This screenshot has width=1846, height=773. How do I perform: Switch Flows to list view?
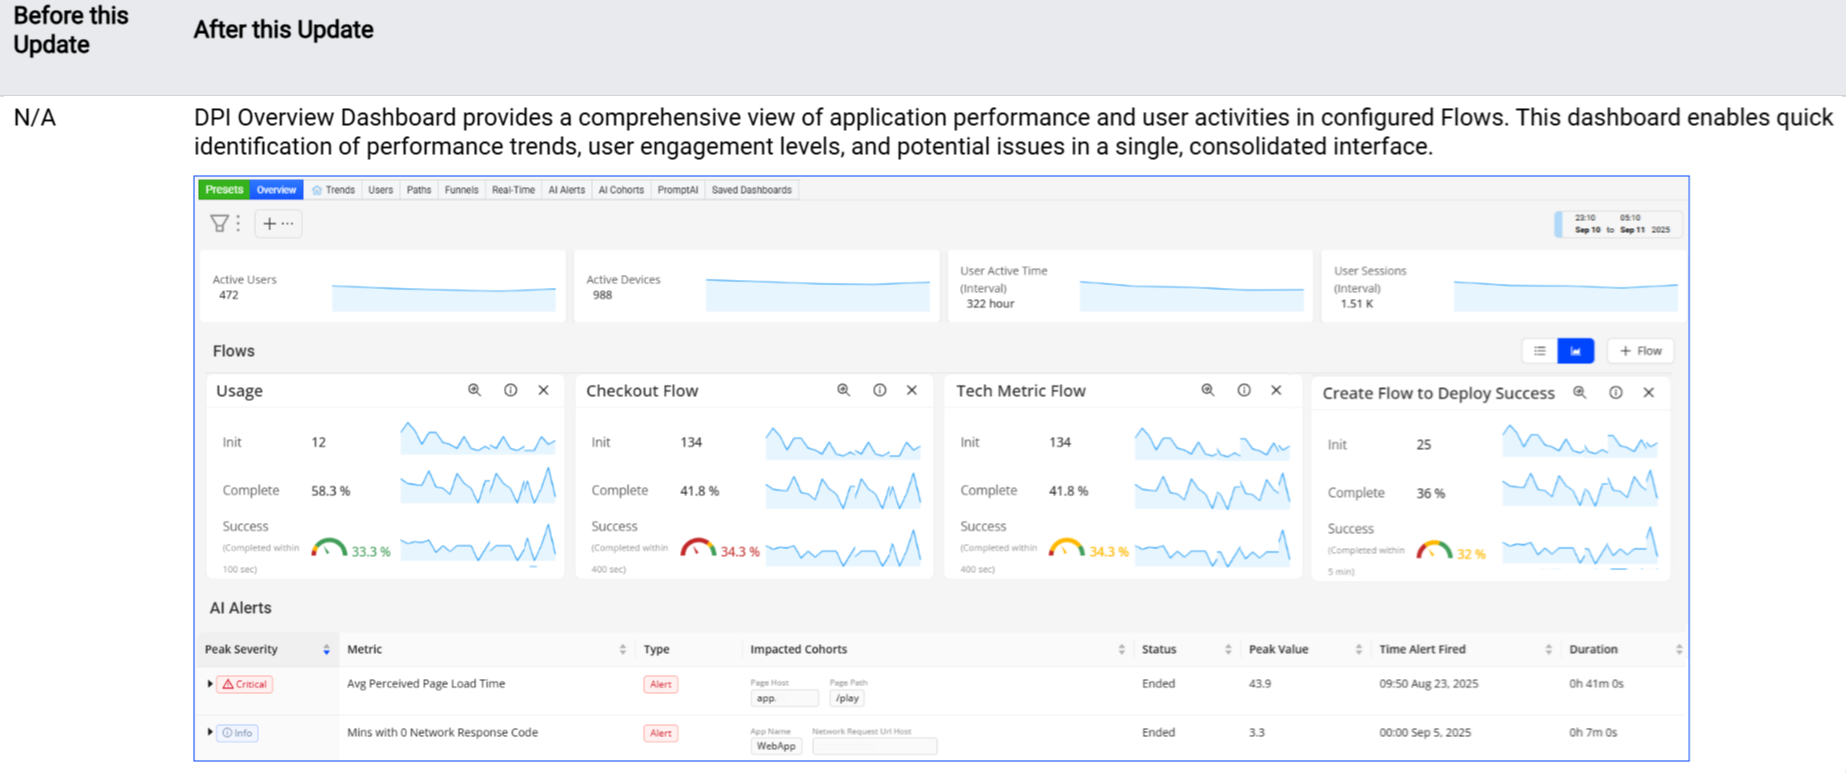pos(1539,351)
